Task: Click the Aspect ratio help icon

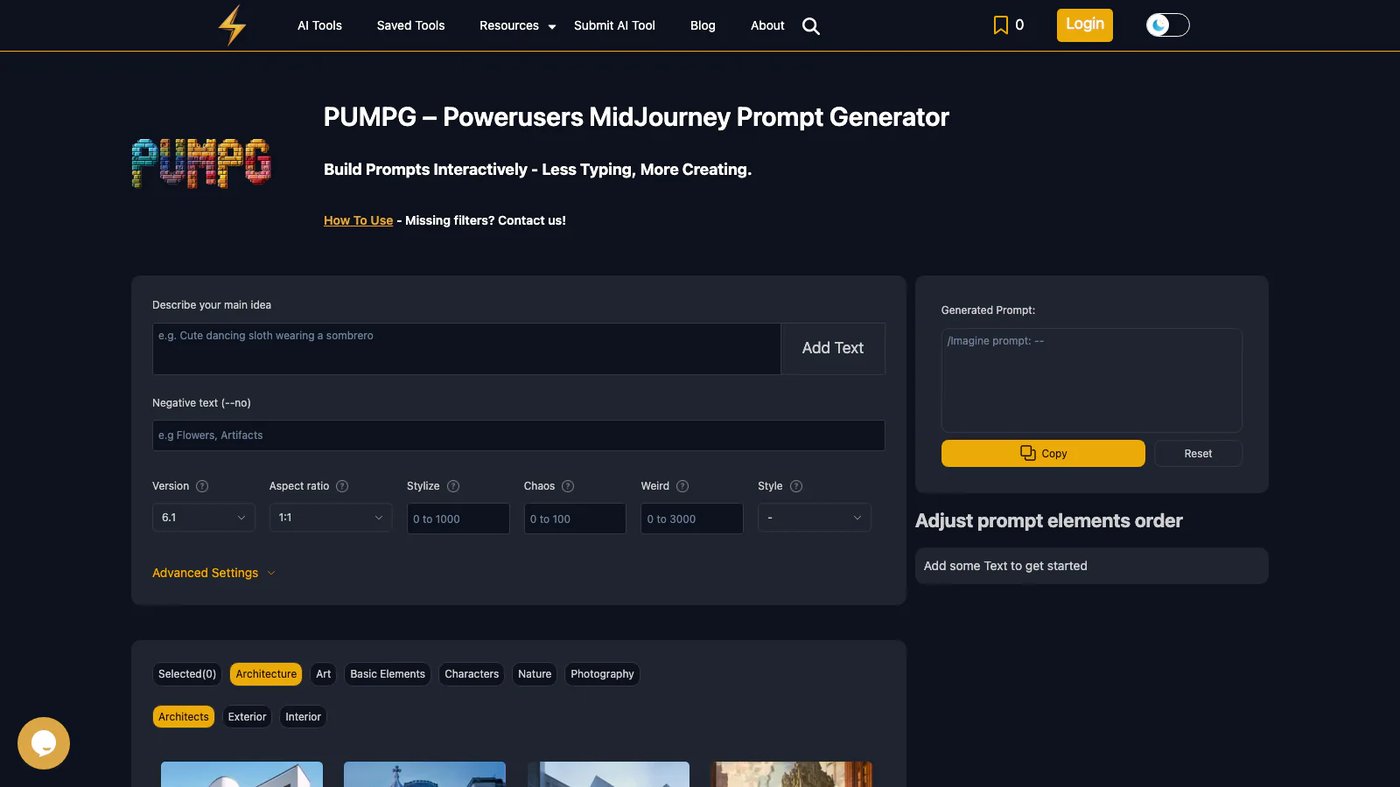Action: tap(342, 486)
